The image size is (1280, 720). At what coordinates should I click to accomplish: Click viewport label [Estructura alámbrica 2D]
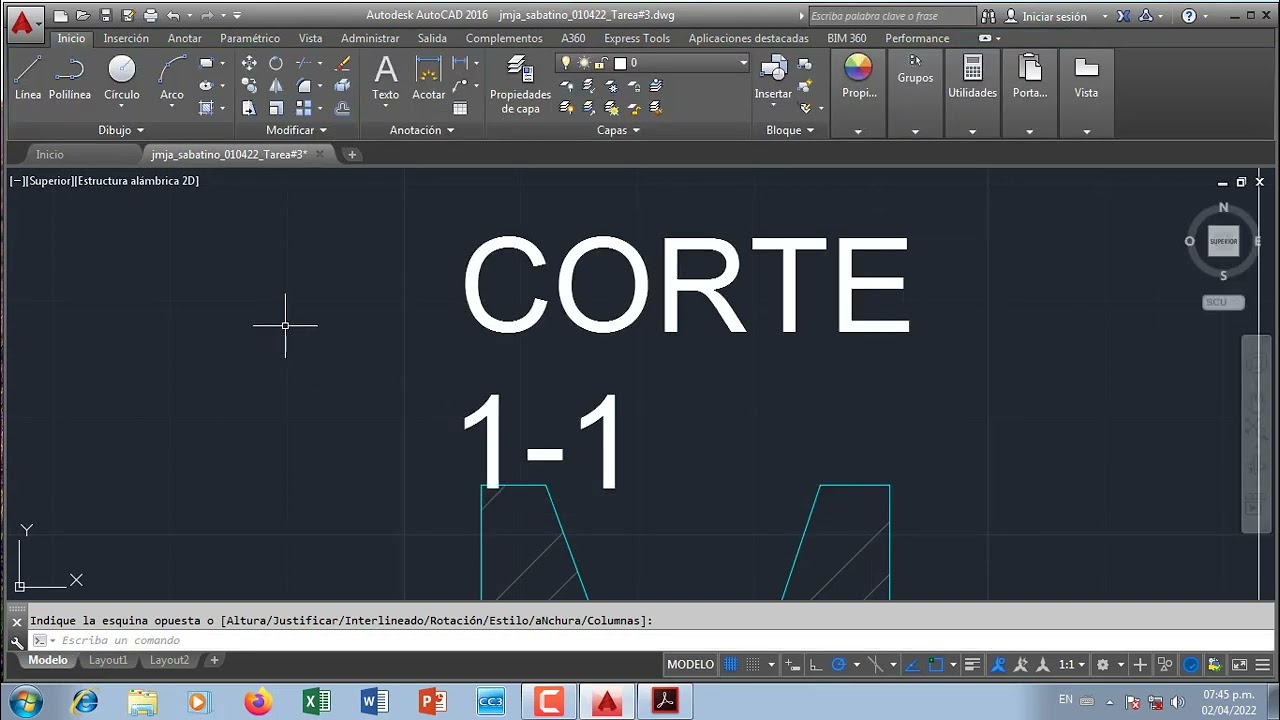tap(138, 181)
